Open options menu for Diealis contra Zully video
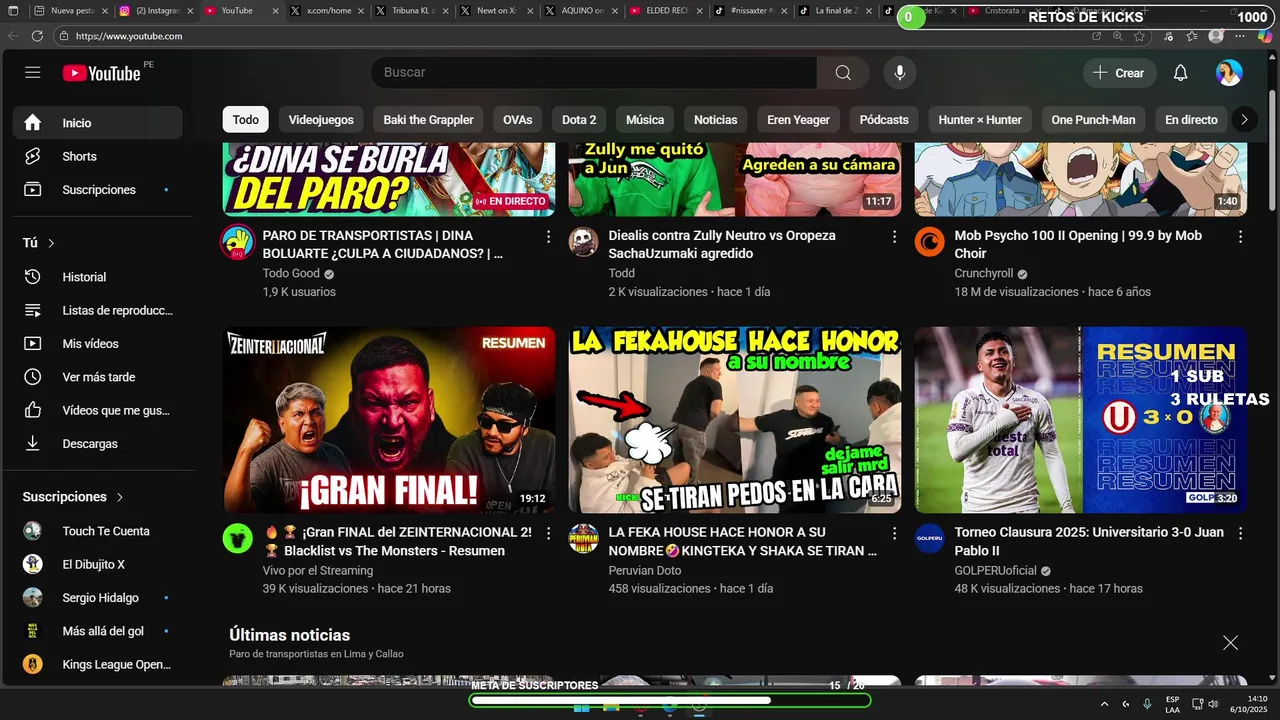Image resolution: width=1280 pixels, height=720 pixels. click(894, 237)
